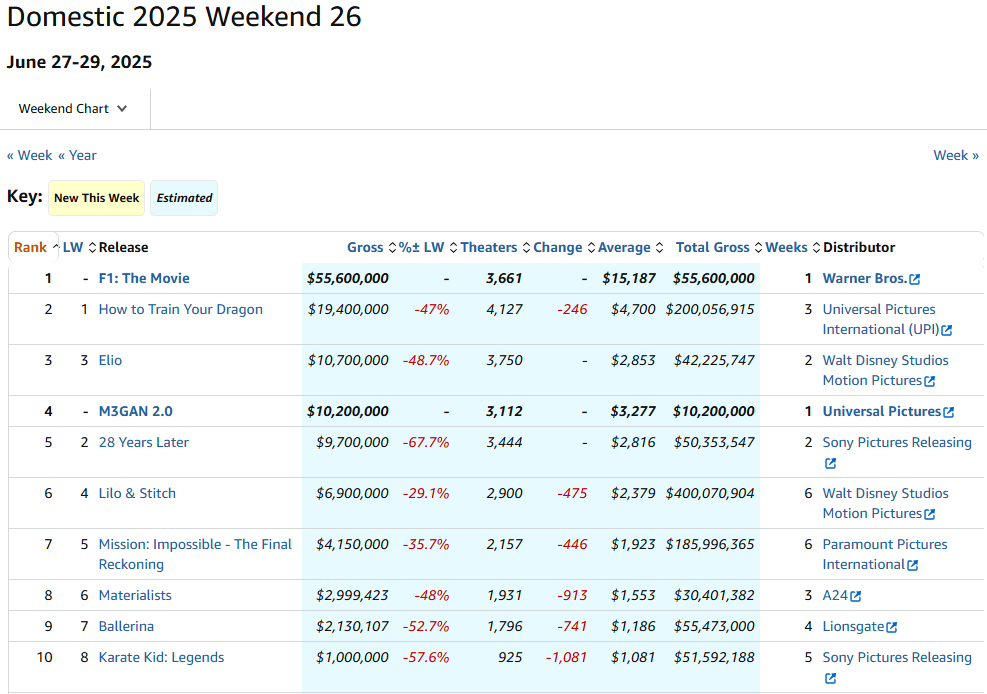Open M3GAN 2.0 release link
Screen dimensions: 987x694
click(135, 411)
